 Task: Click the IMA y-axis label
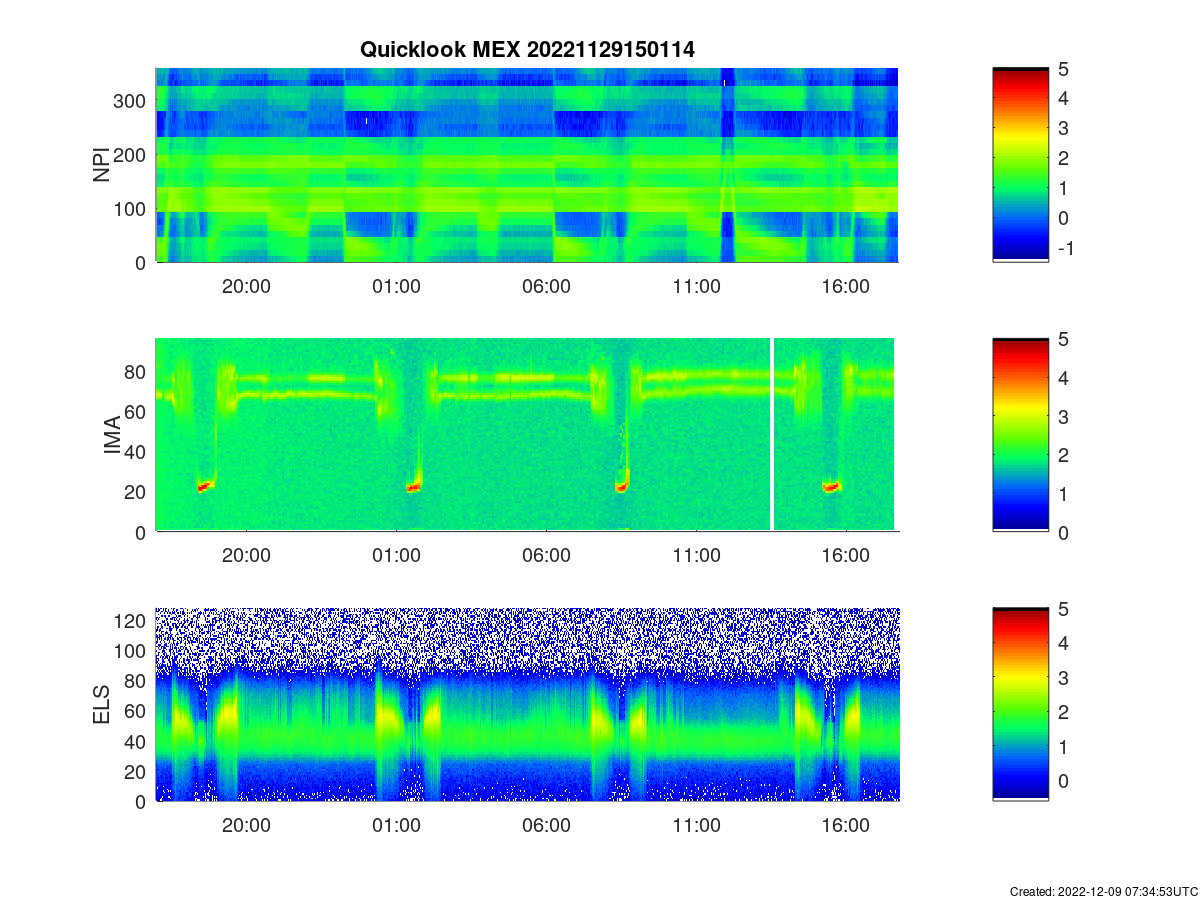pos(112,436)
